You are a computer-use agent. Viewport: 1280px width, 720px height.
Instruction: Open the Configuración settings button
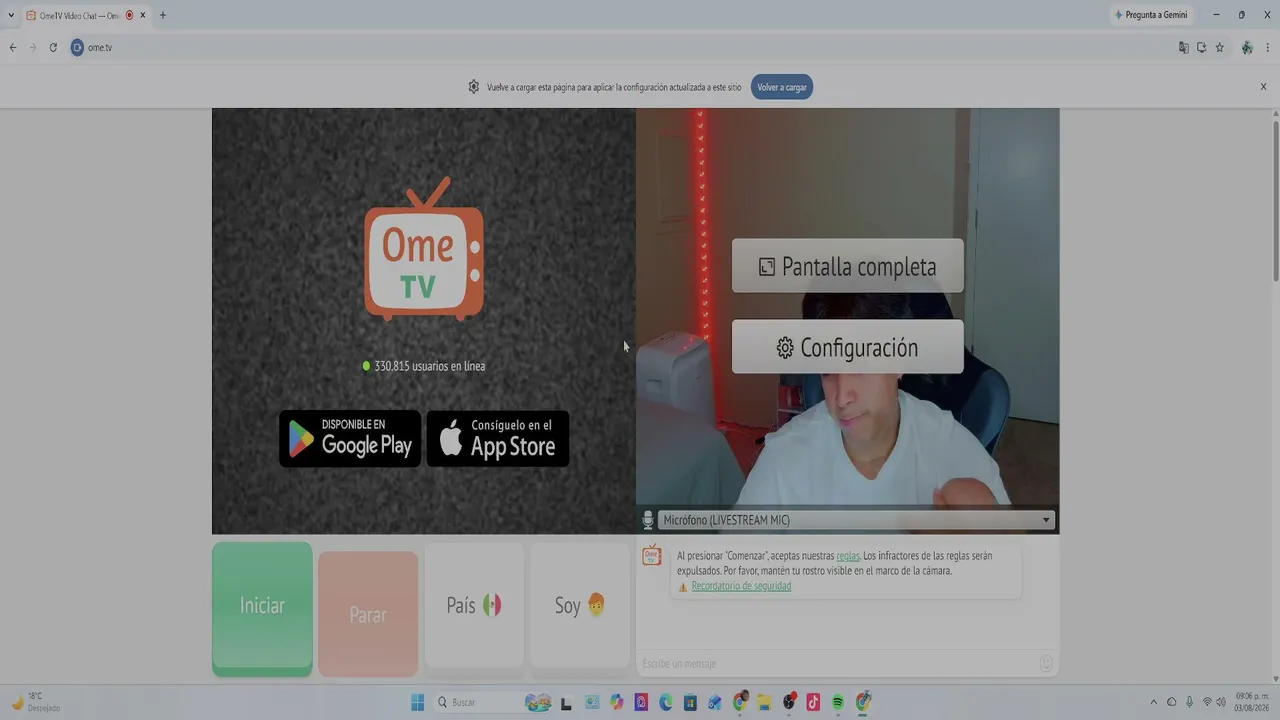click(x=848, y=347)
